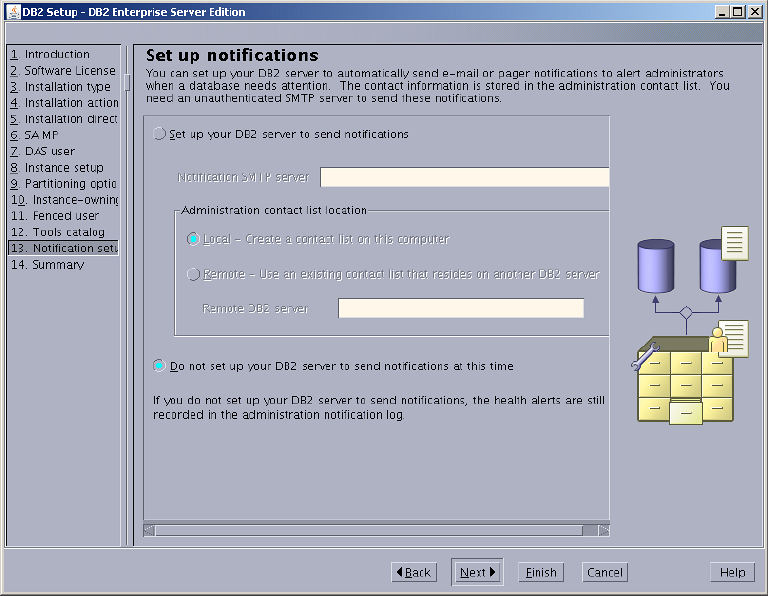Click the 'Administration contact list location' label
The height and width of the screenshot is (596, 768).
[274, 210]
